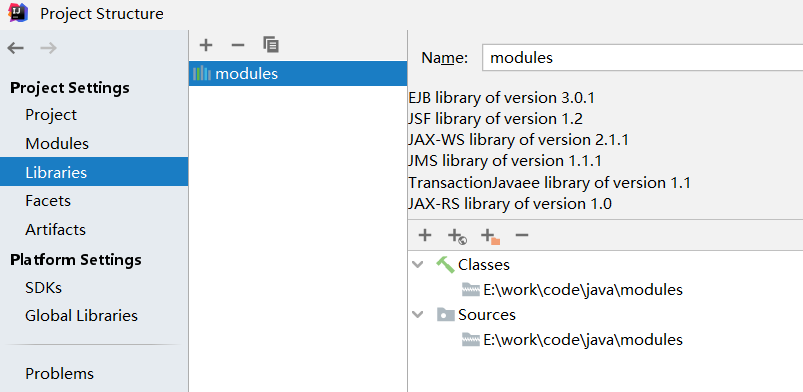The image size is (803, 392).
Task: Click 'JSF library of version 1.2' text
Action: pyautogui.click(x=495, y=119)
